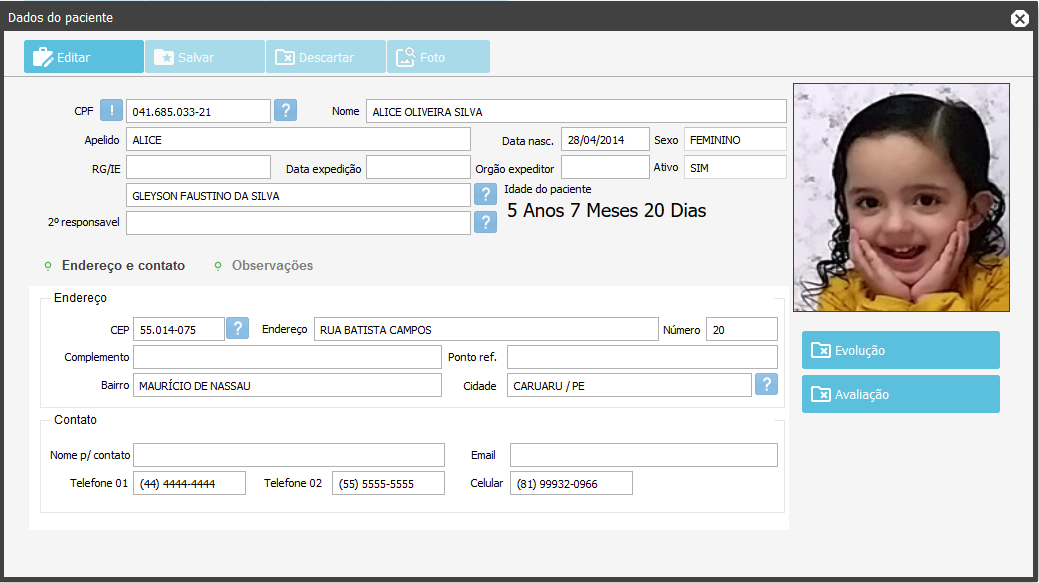Screen dimensions: 1039x583
Task: Click the Editar toolbar button
Action: coord(84,57)
